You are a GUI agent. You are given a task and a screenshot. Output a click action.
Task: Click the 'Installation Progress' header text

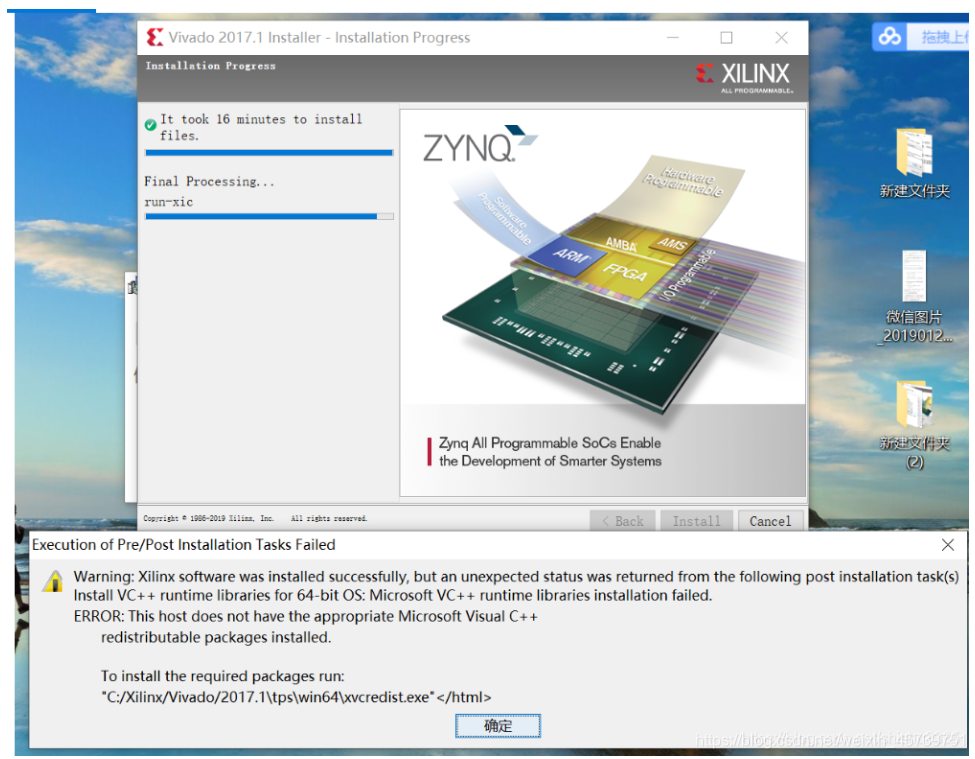click(210, 66)
